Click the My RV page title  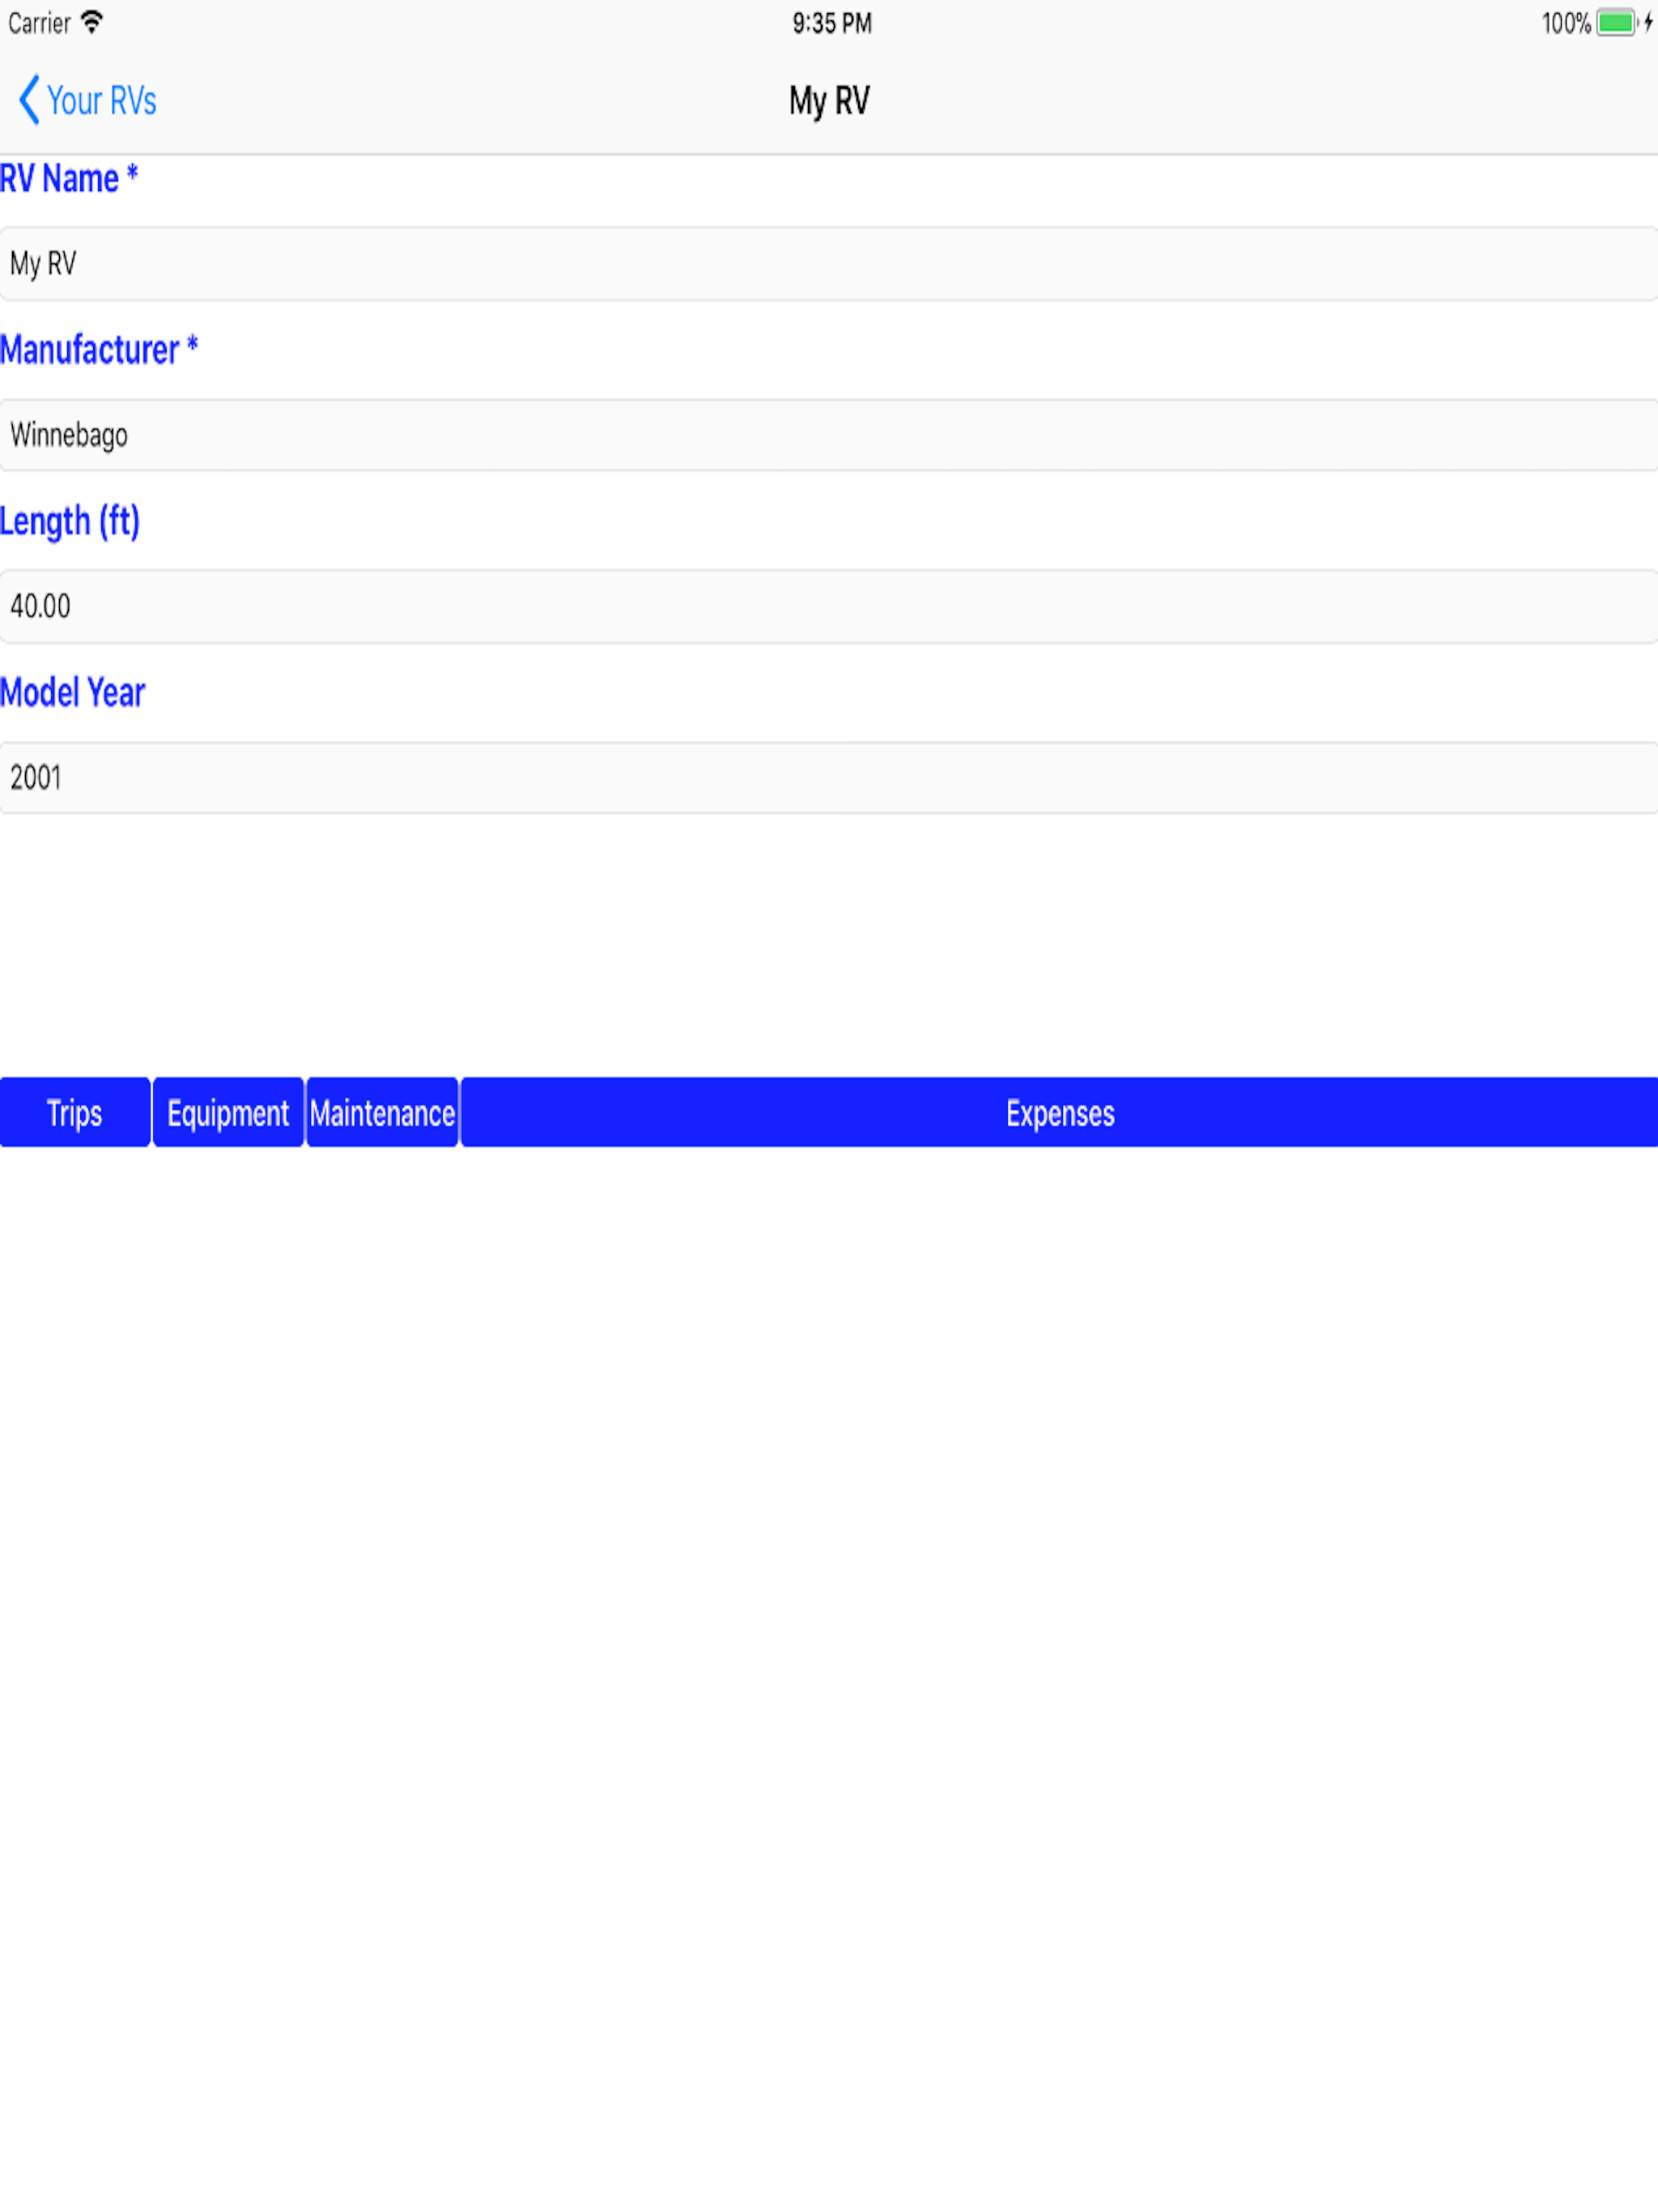tap(829, 101)
